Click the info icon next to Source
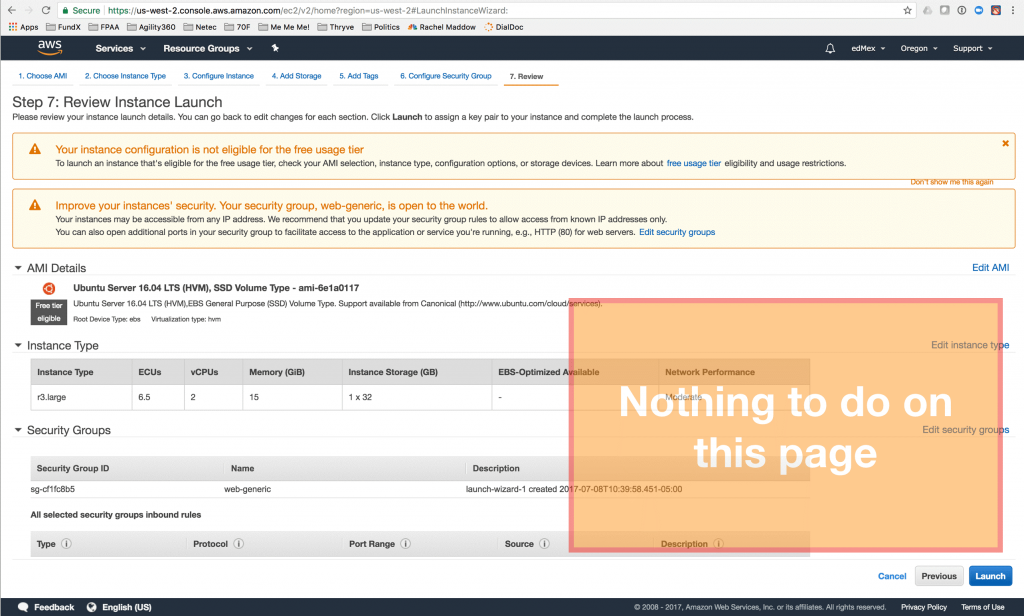Viewport: 1024px width, 616px height. click(x=544, y=543)
